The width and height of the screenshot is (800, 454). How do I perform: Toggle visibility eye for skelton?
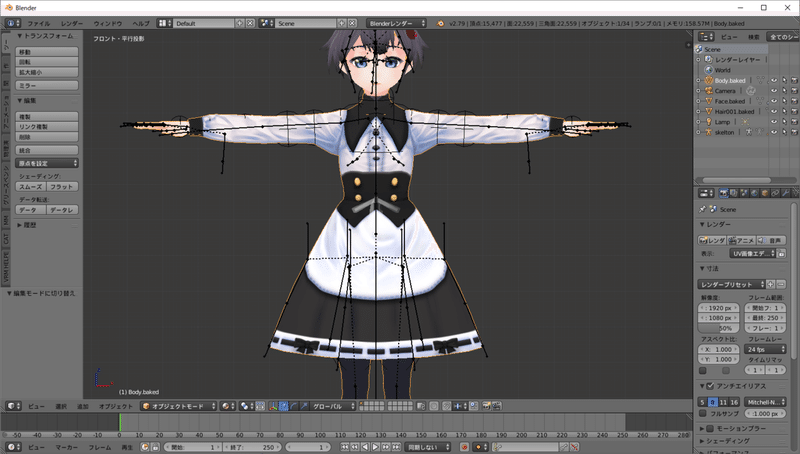tap(774, 132)
